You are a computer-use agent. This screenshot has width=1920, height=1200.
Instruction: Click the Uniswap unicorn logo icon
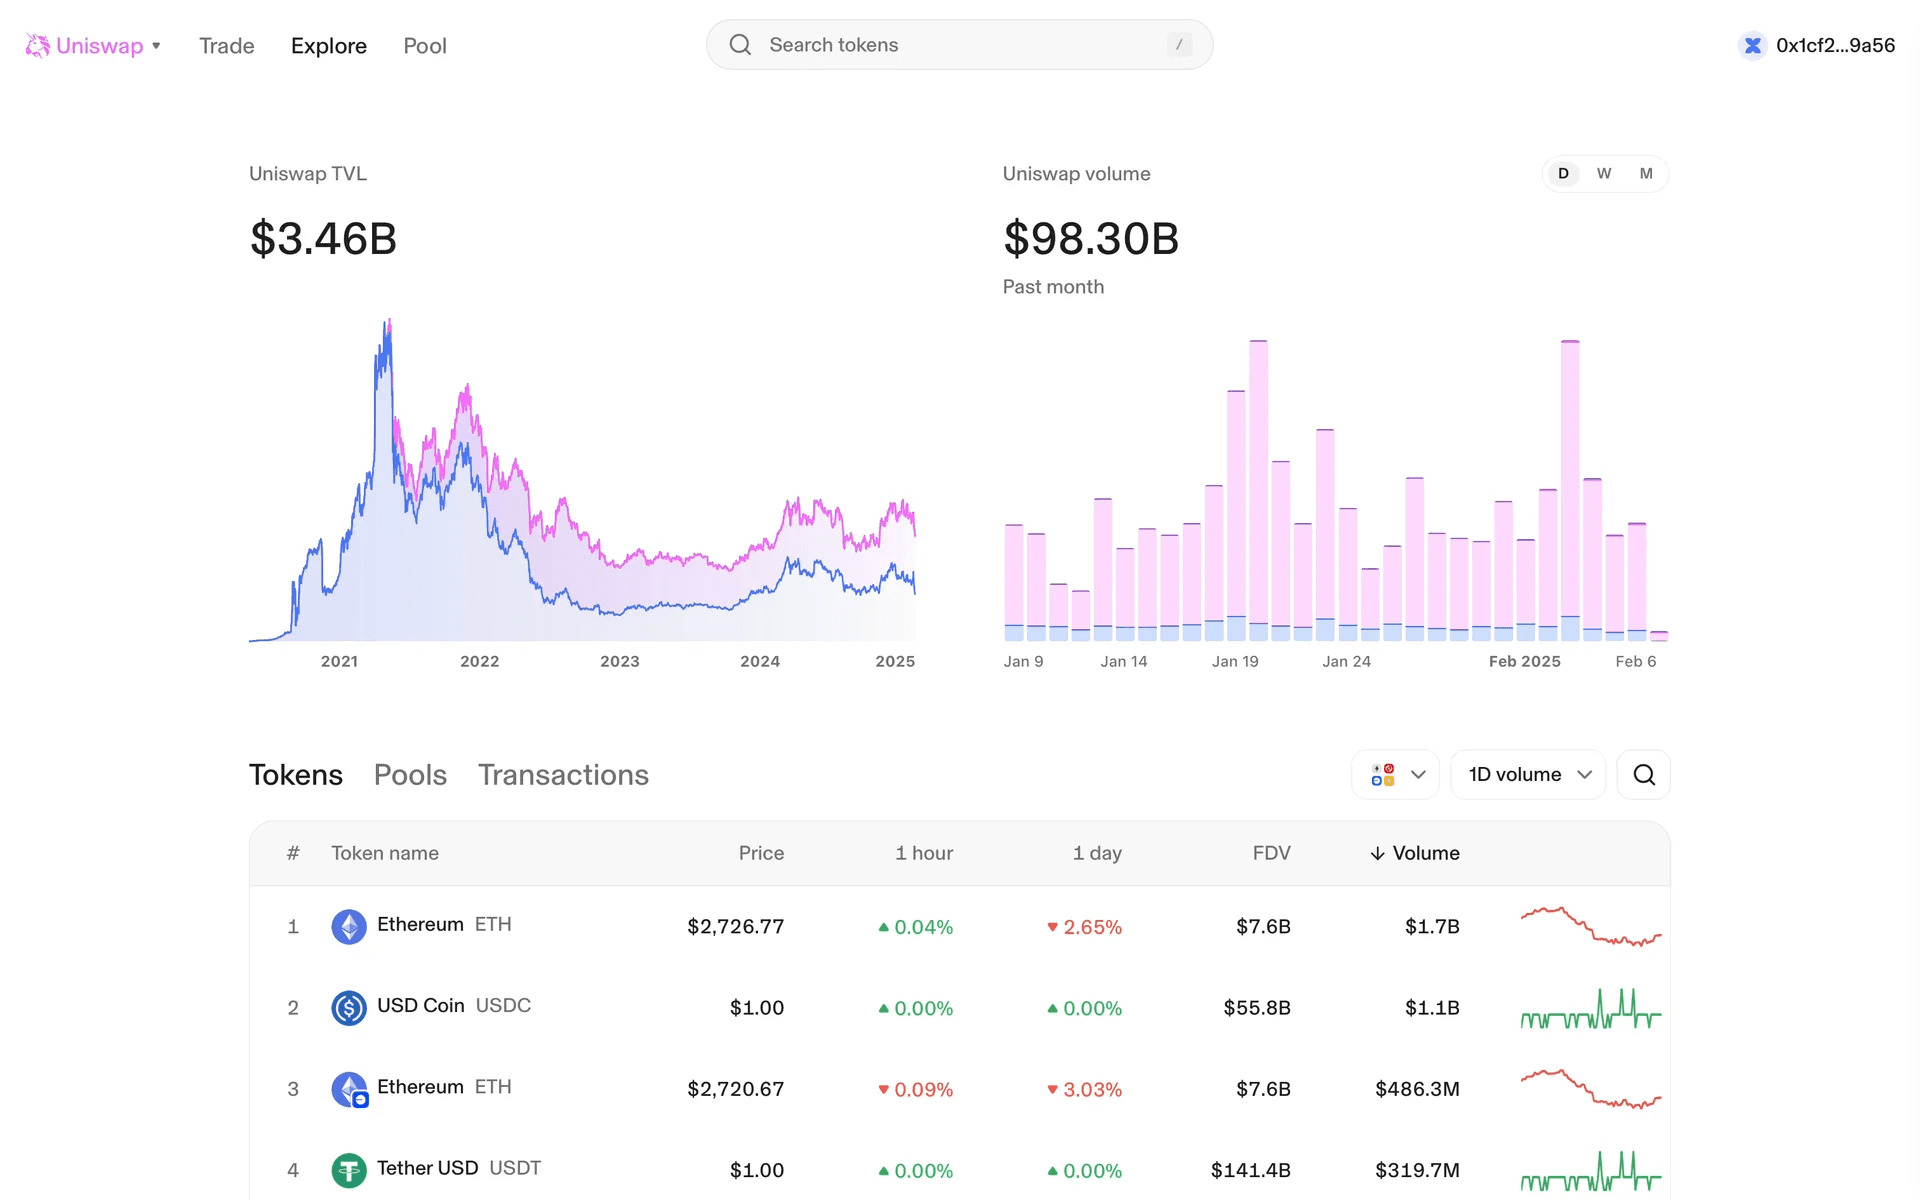[x=37, y=45]
